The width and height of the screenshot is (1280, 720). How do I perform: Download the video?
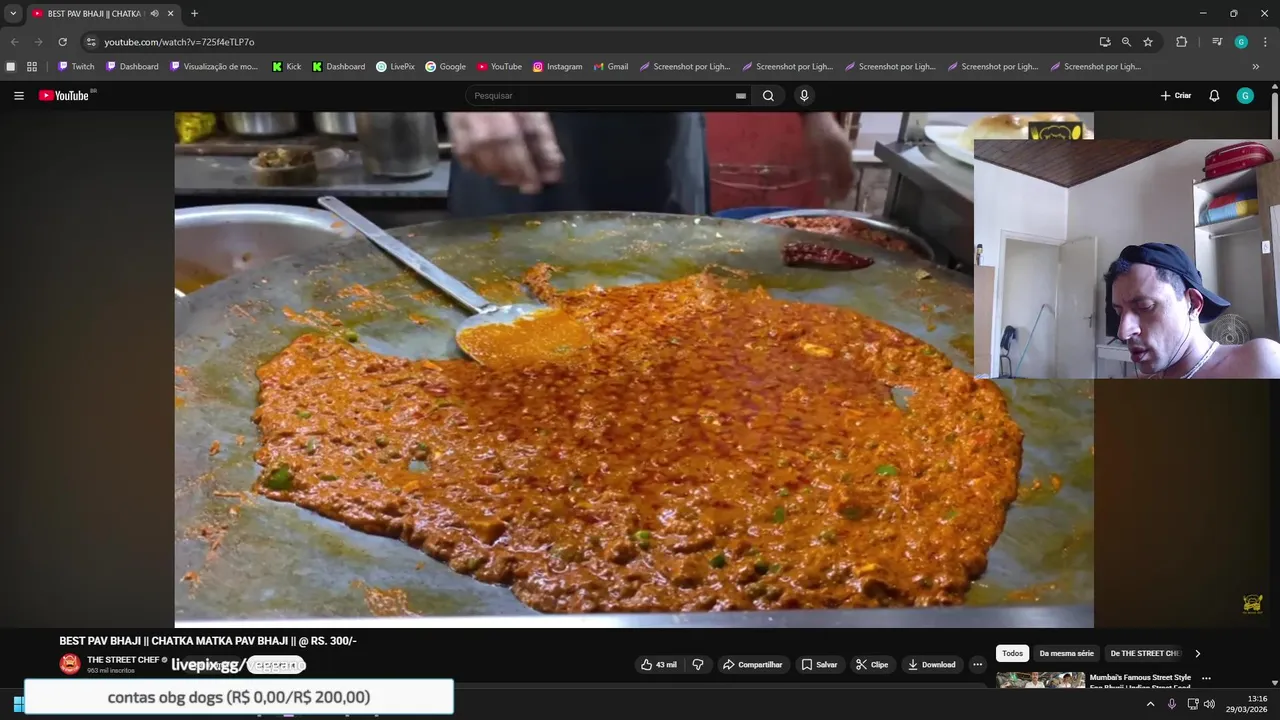pyautogui.click(x=932, y=665)
